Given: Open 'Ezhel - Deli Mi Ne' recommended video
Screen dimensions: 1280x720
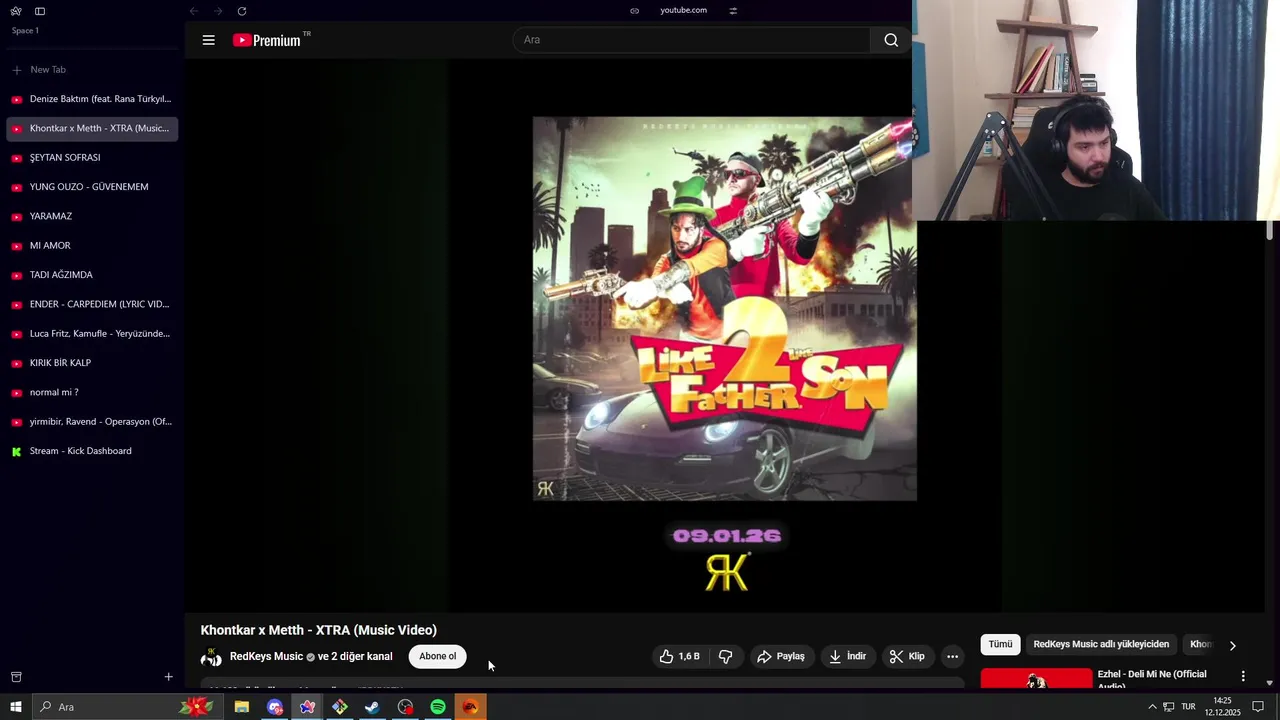Looking at the screenshot, I should pos(1152,678).
